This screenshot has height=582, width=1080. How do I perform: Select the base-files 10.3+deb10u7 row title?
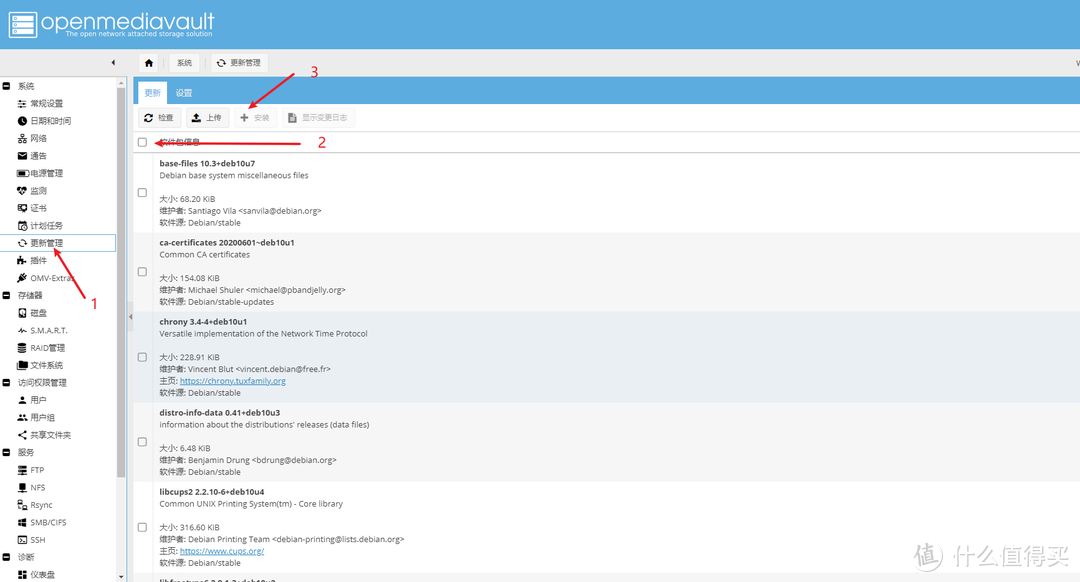pos(207,163)
